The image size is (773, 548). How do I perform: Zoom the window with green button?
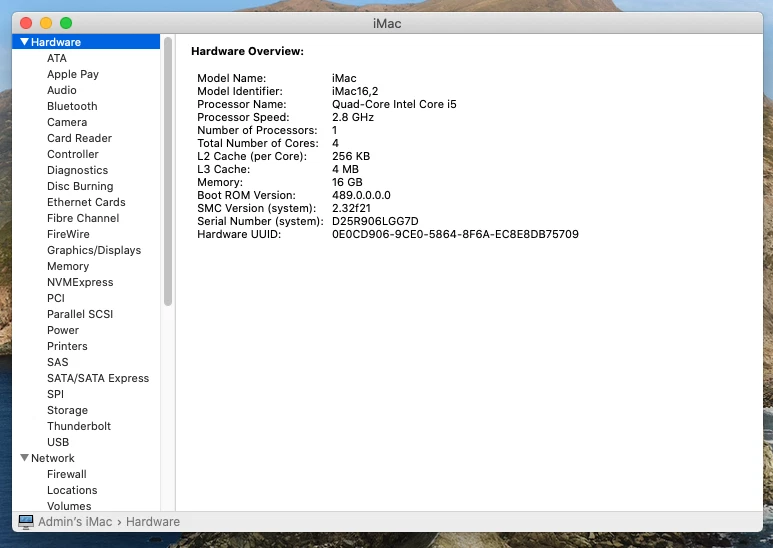tap(66, 23)
